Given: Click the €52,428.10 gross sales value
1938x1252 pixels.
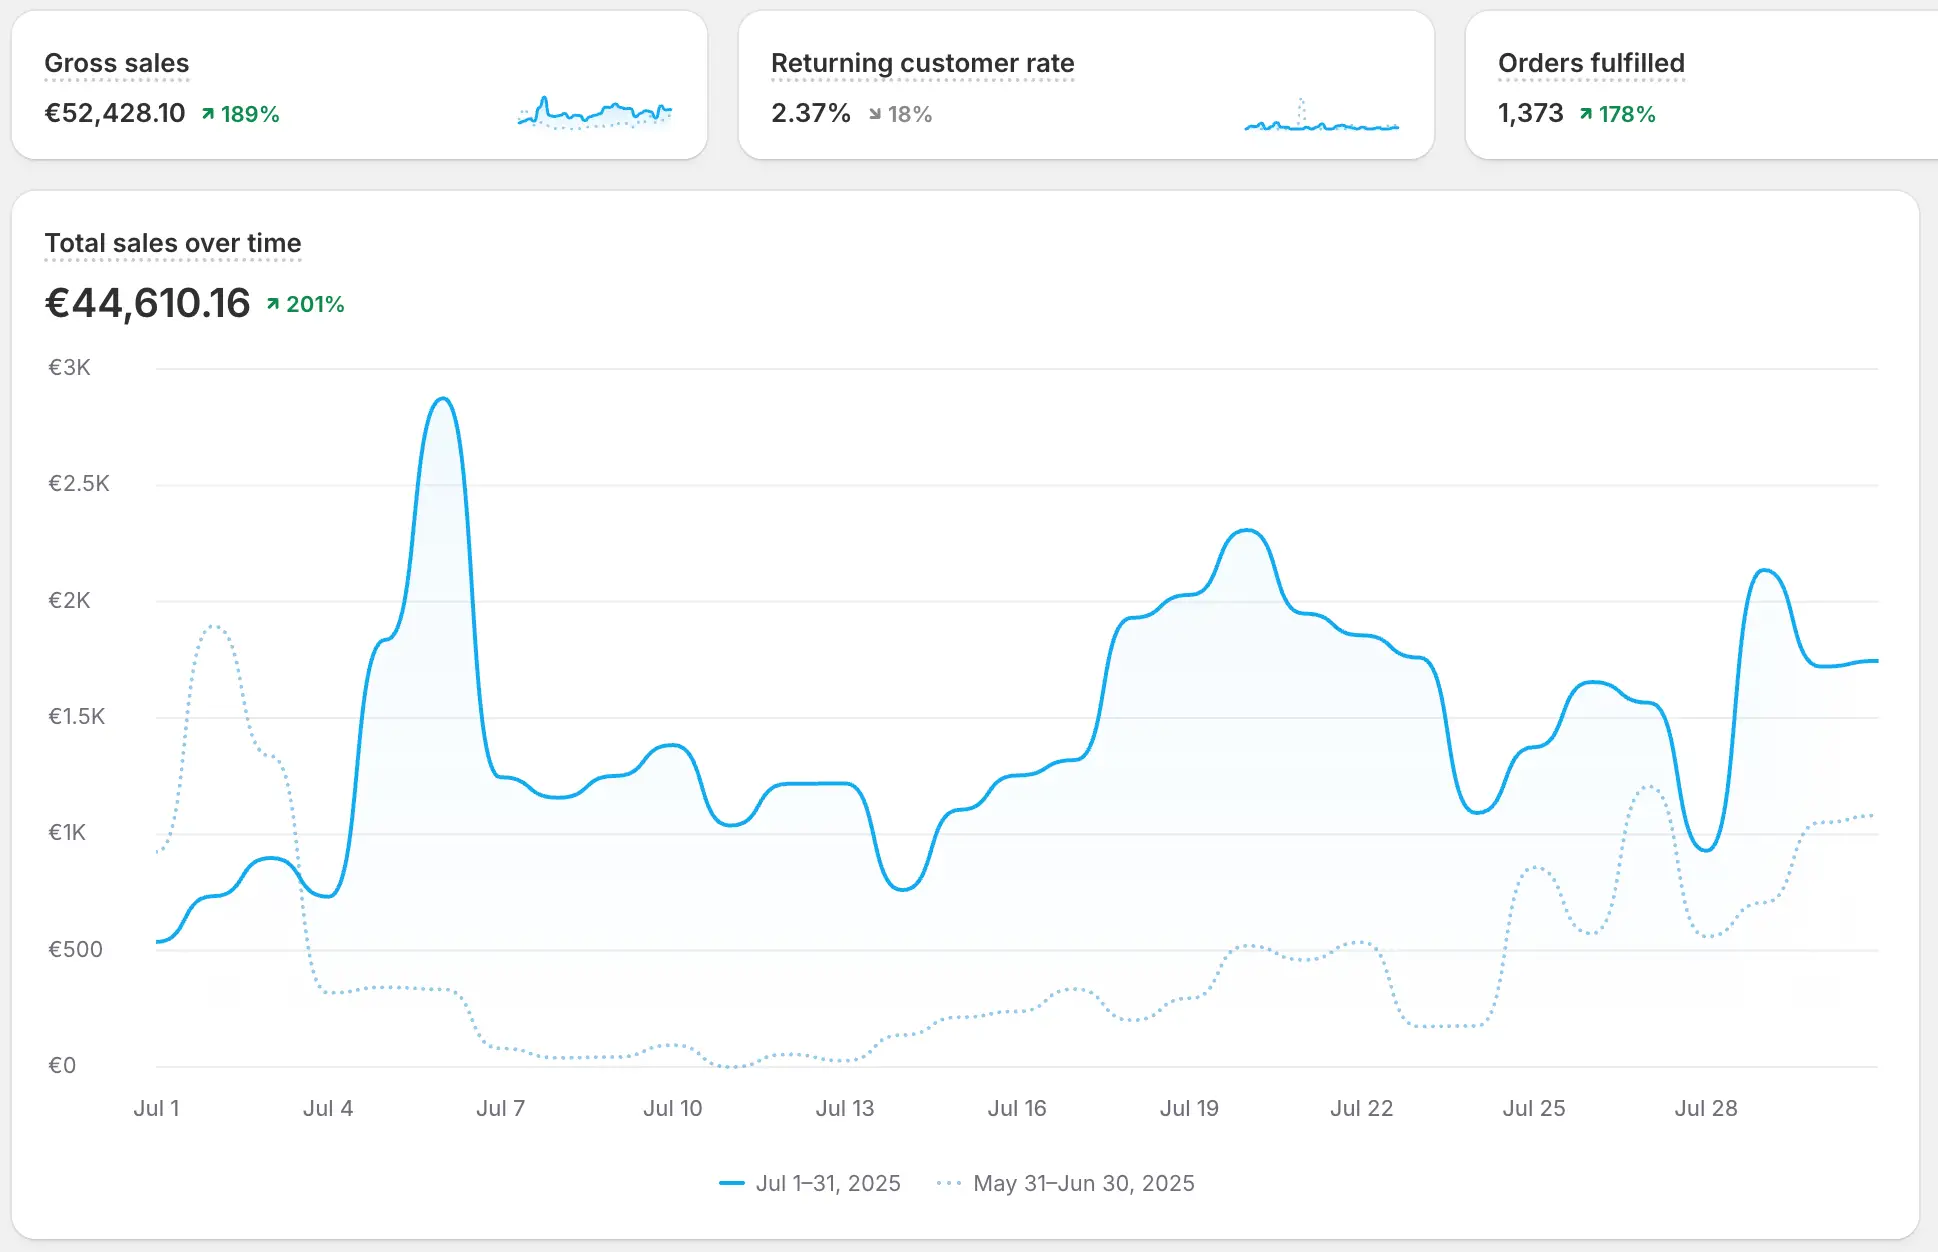Looking at the screenshot, I should [115, 113].
